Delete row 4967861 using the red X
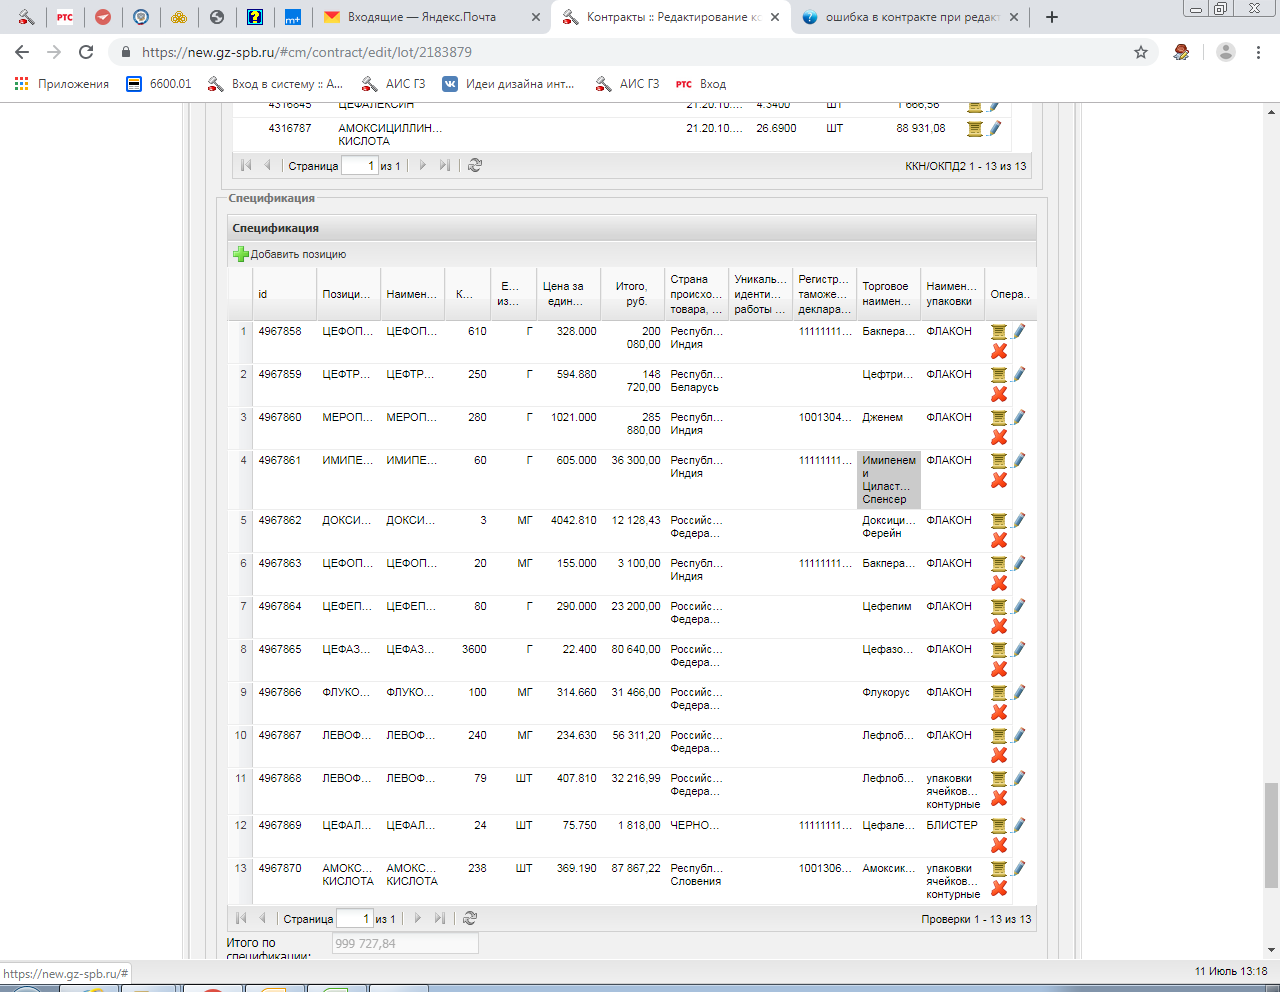Image resolution: width=1280 pixels, height=992 pixels. tap(999, 480)
